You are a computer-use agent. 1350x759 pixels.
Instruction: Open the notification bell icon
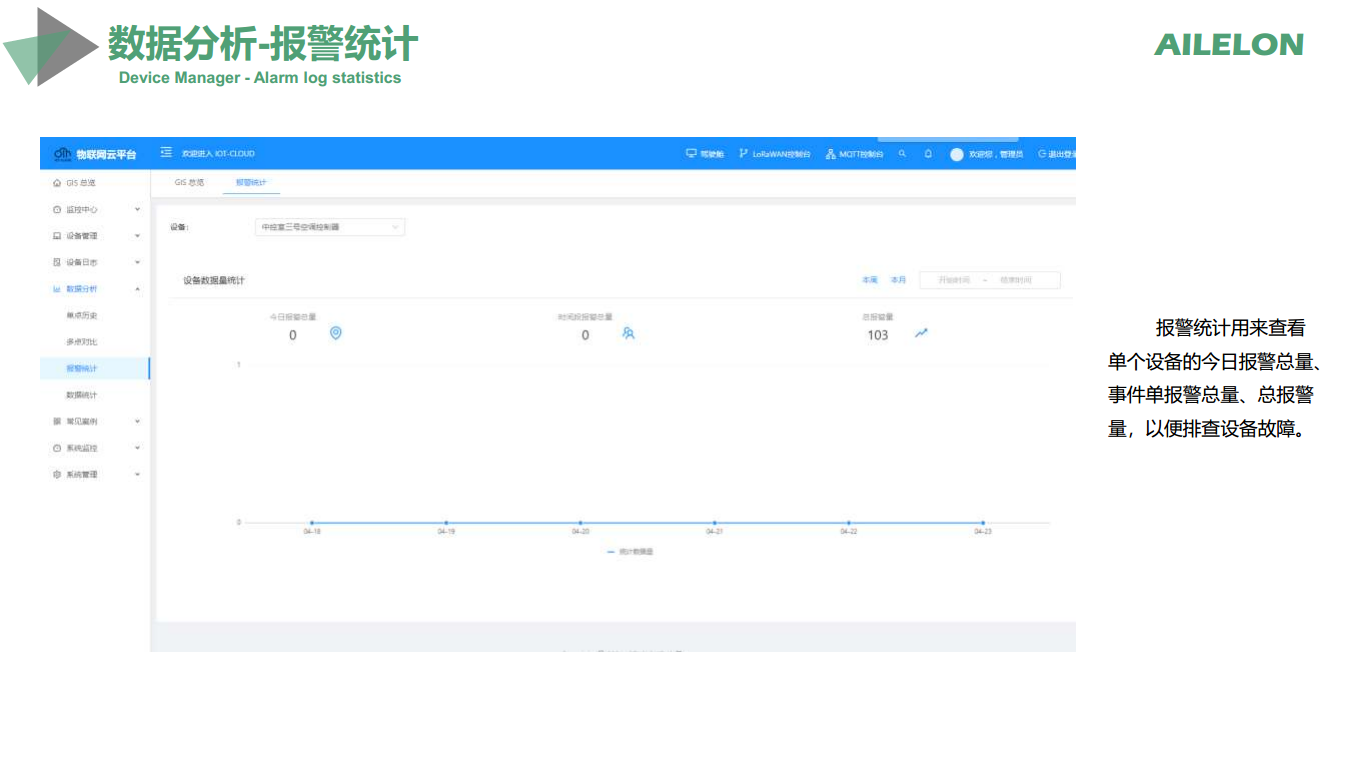point(928,154)
